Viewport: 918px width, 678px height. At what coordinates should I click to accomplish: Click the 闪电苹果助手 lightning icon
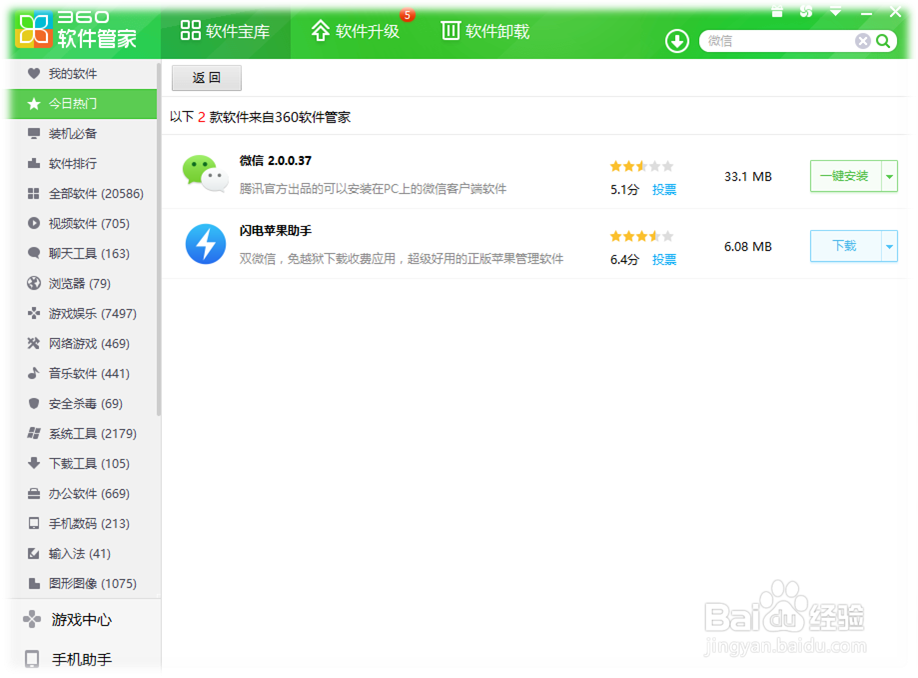205,244
